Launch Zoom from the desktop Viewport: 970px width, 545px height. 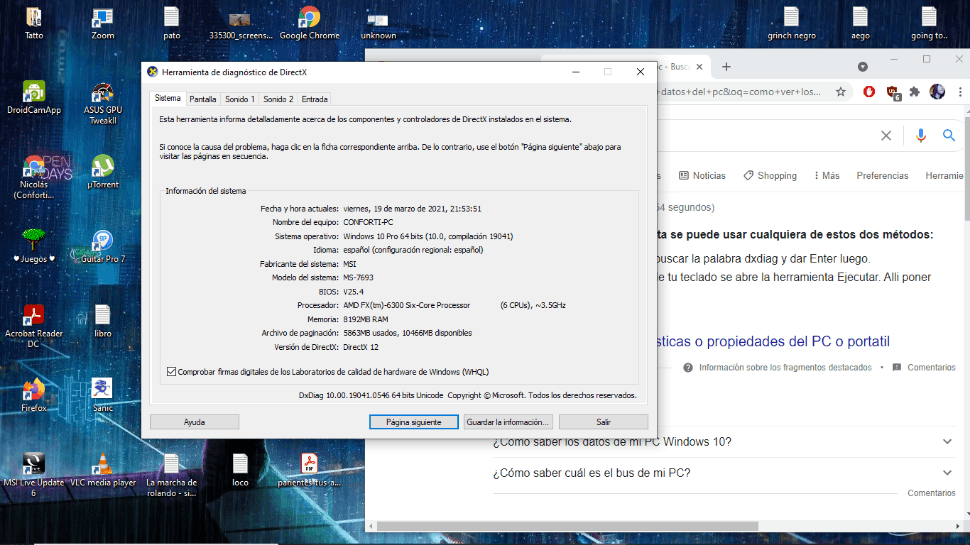(x=103, y=23)
